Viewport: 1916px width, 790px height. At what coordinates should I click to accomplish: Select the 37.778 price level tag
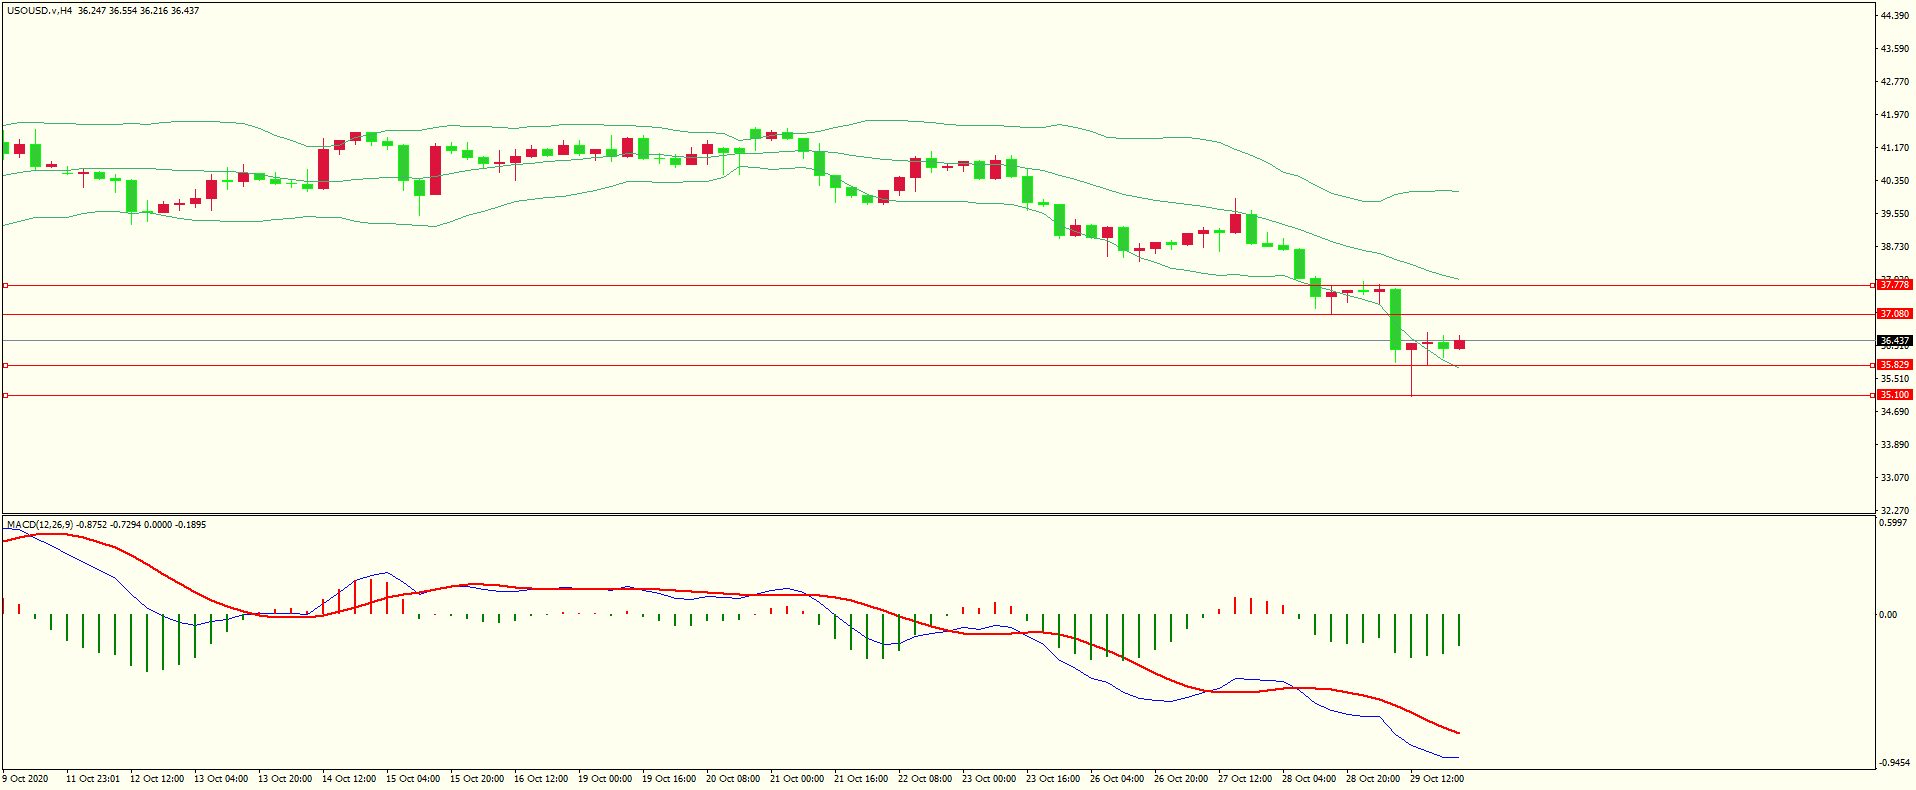[1894, 285]
